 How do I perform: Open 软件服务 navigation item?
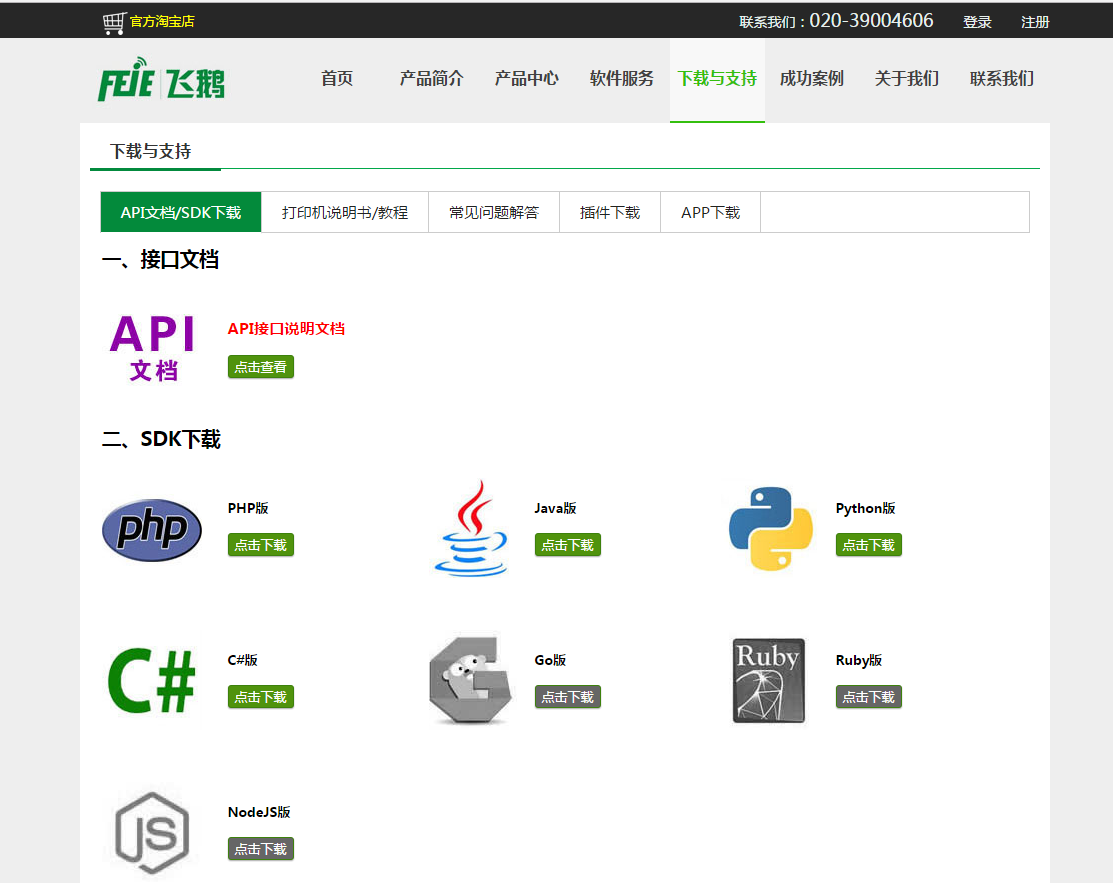(x=621, y=79)
